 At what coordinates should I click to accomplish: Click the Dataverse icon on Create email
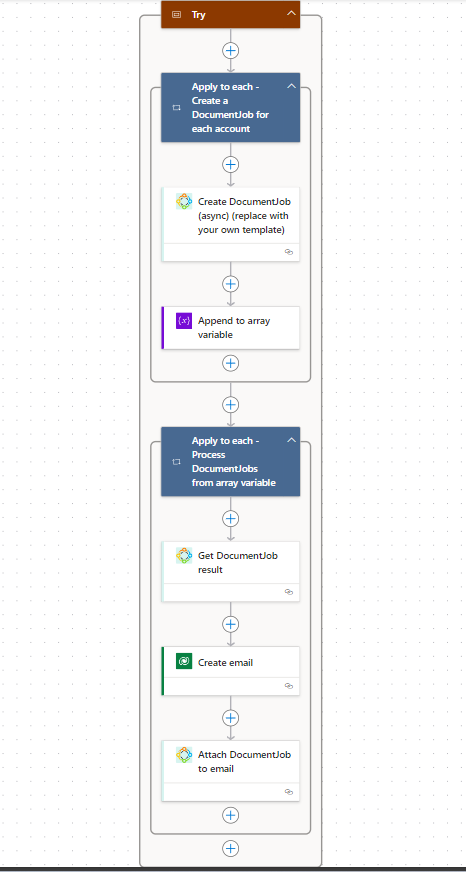pyautogui.click(x=184, y=662)
